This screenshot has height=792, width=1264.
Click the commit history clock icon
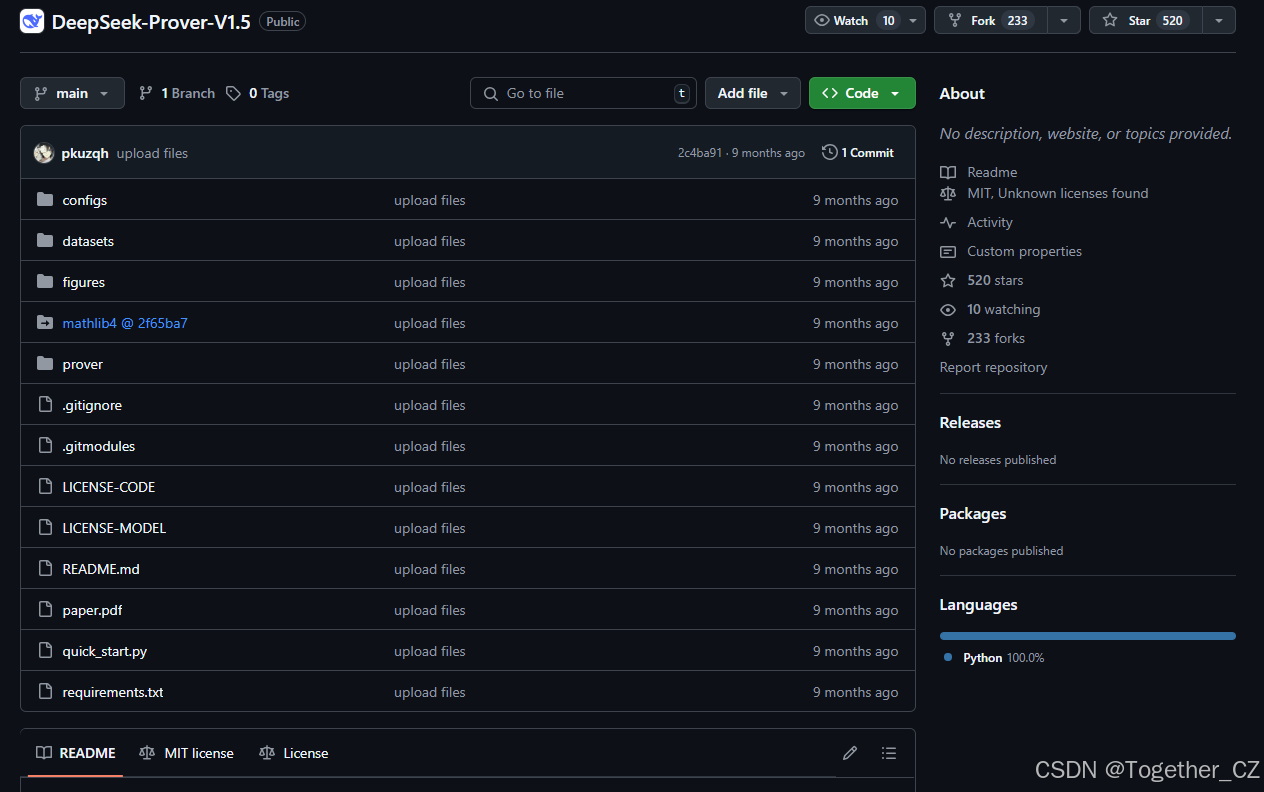point(830,153)
